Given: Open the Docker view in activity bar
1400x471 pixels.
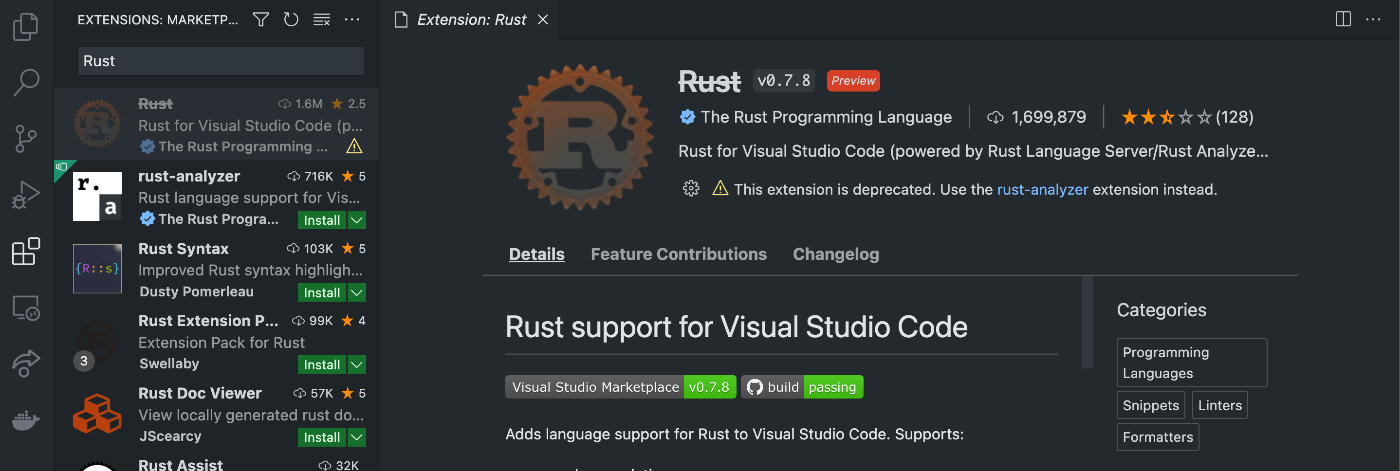Looking at the screenshot, I should [26, 420].
